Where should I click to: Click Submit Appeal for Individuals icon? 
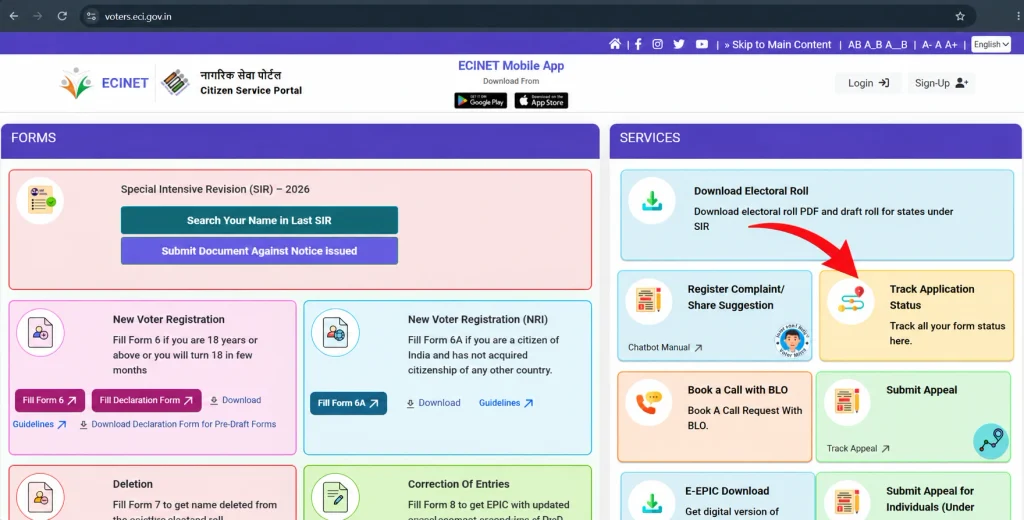pos(847,502)
